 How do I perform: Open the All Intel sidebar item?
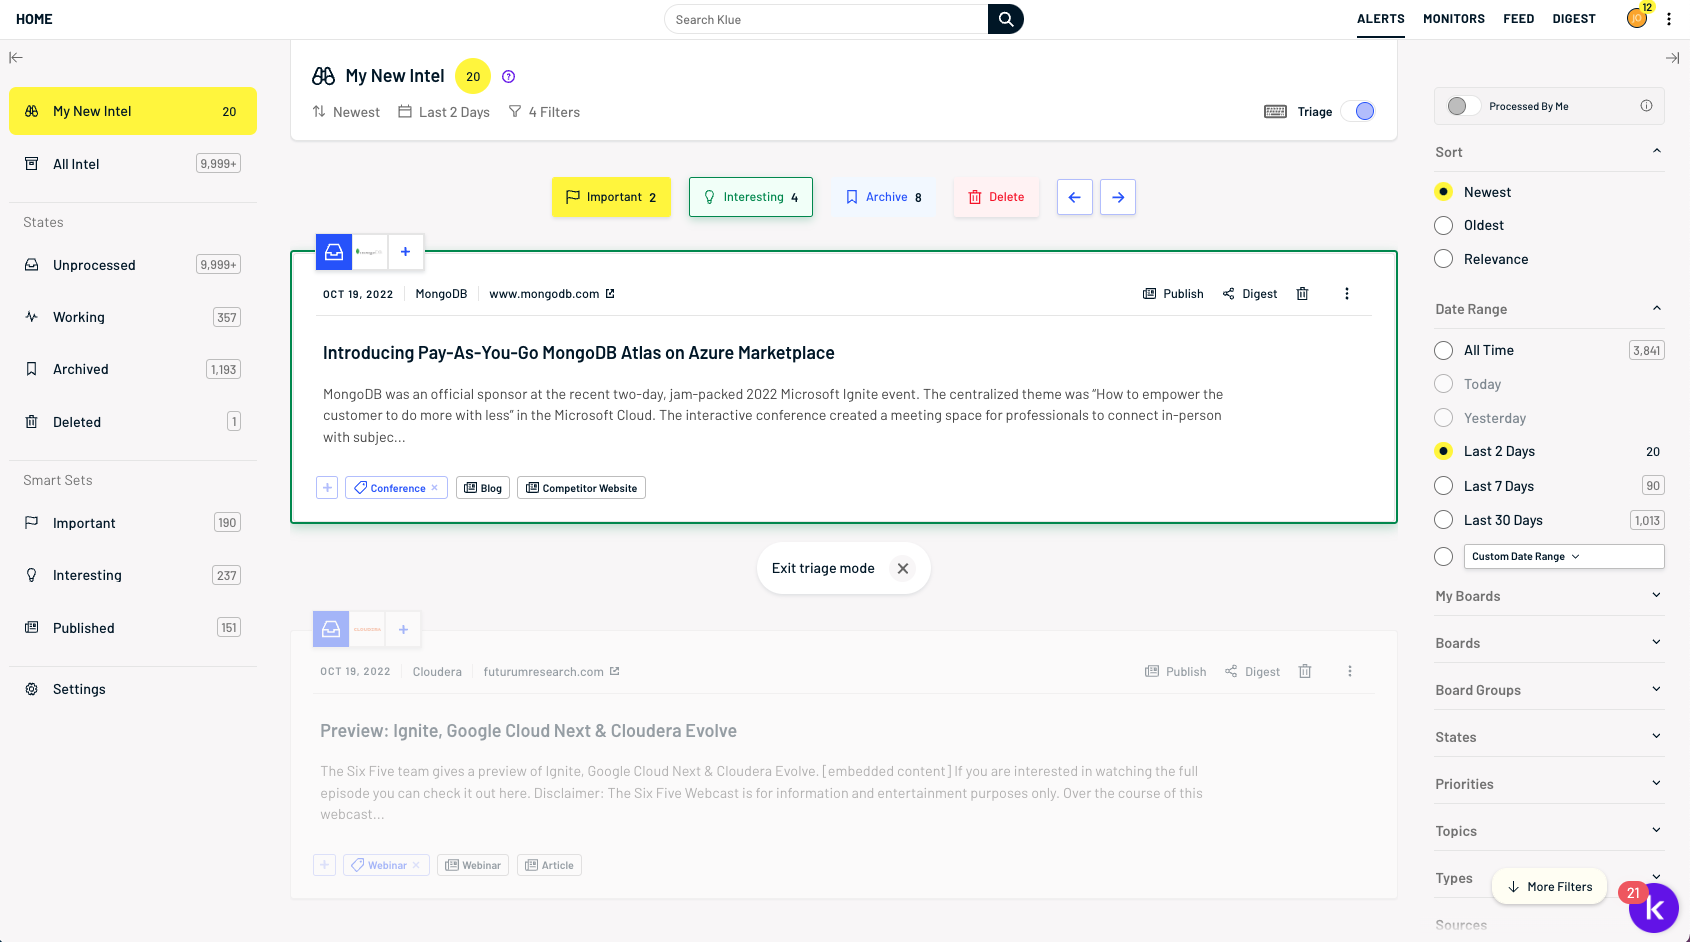click(76, 164)
